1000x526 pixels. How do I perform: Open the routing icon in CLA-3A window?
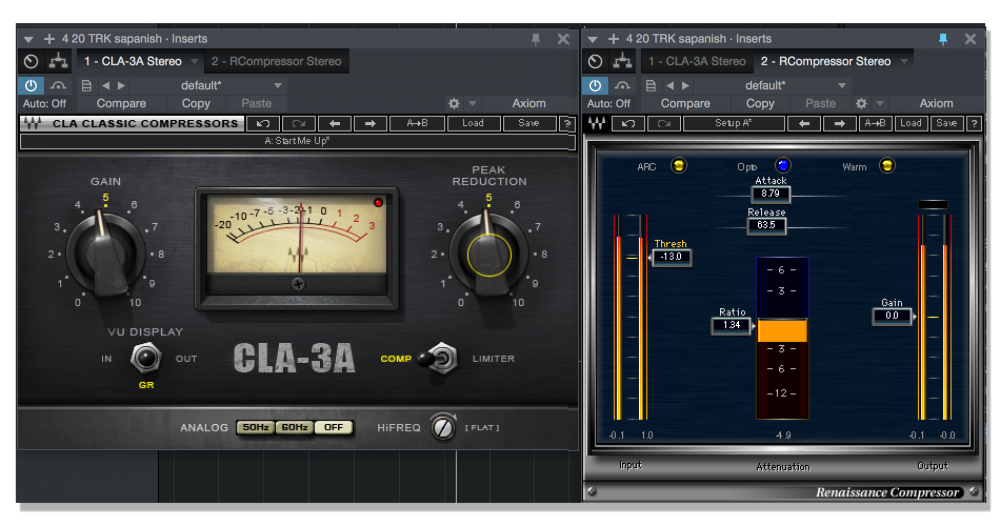coord(59,61)
